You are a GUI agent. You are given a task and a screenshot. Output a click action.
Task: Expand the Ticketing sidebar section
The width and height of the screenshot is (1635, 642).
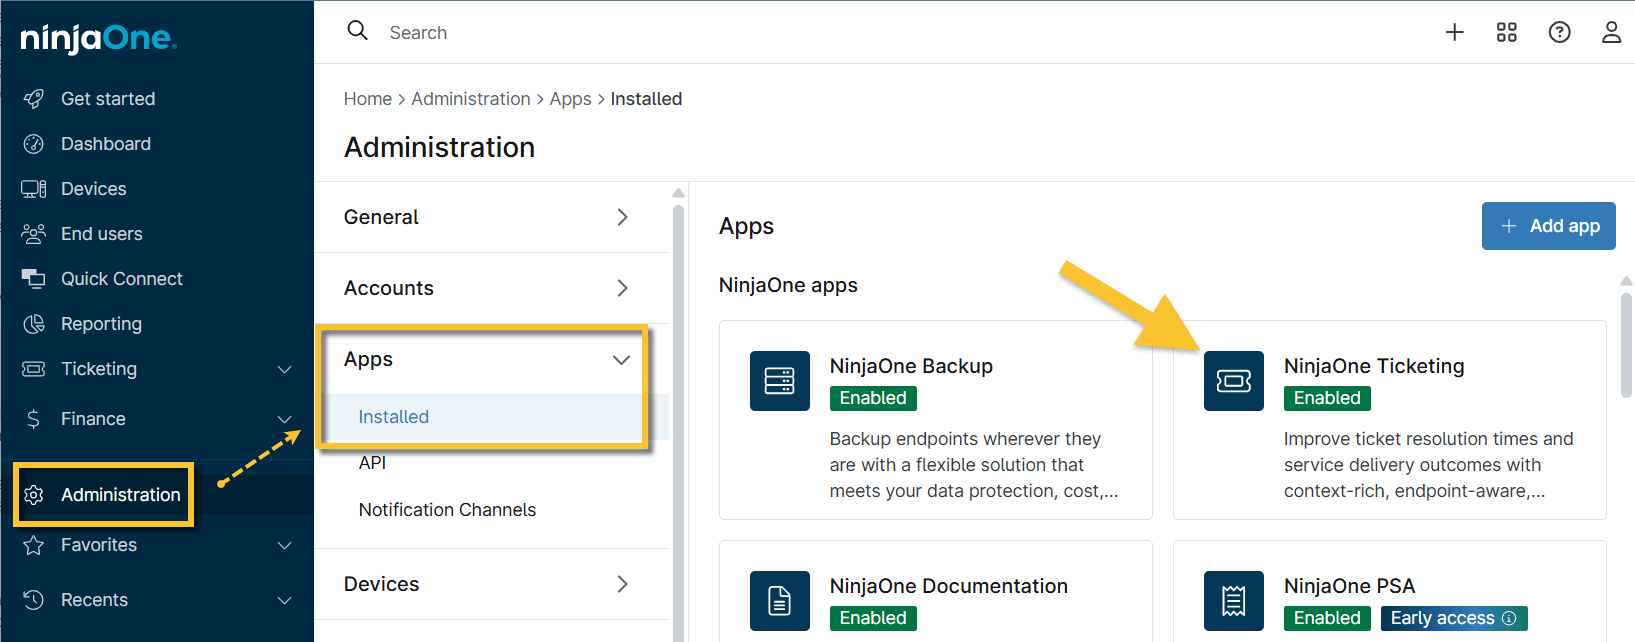(x=284, y=369)
